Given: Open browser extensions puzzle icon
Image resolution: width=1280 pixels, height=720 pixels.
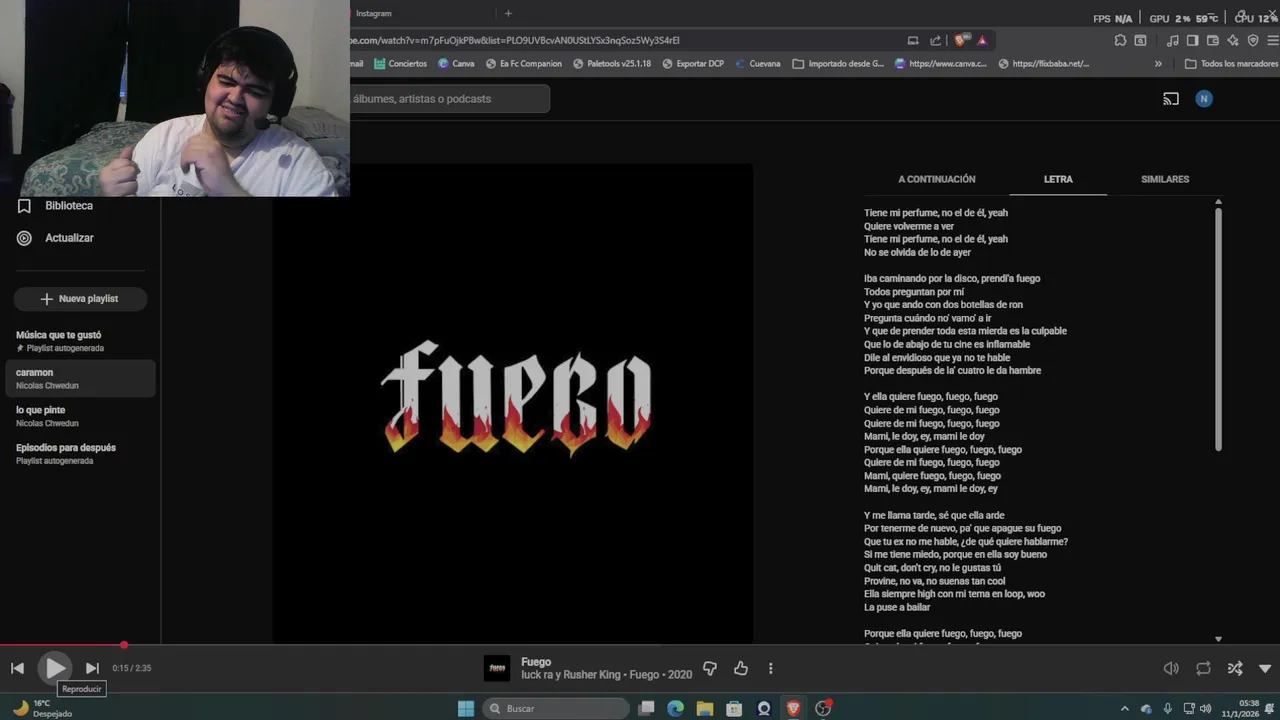Looking at the screenshot, I should click(1120, 40).
